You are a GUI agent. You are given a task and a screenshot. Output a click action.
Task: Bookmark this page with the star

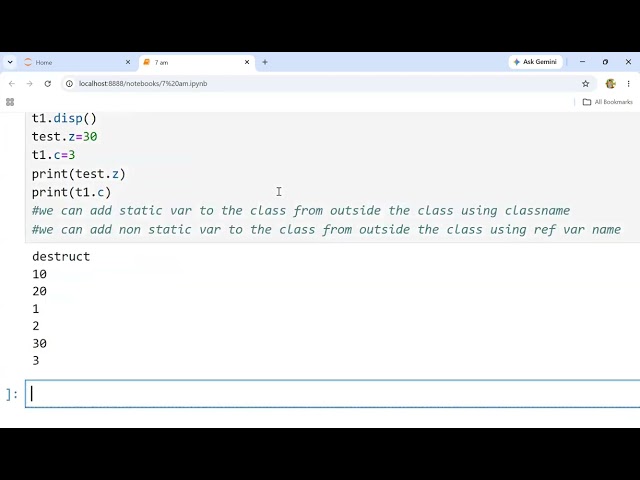coord(585,84)
